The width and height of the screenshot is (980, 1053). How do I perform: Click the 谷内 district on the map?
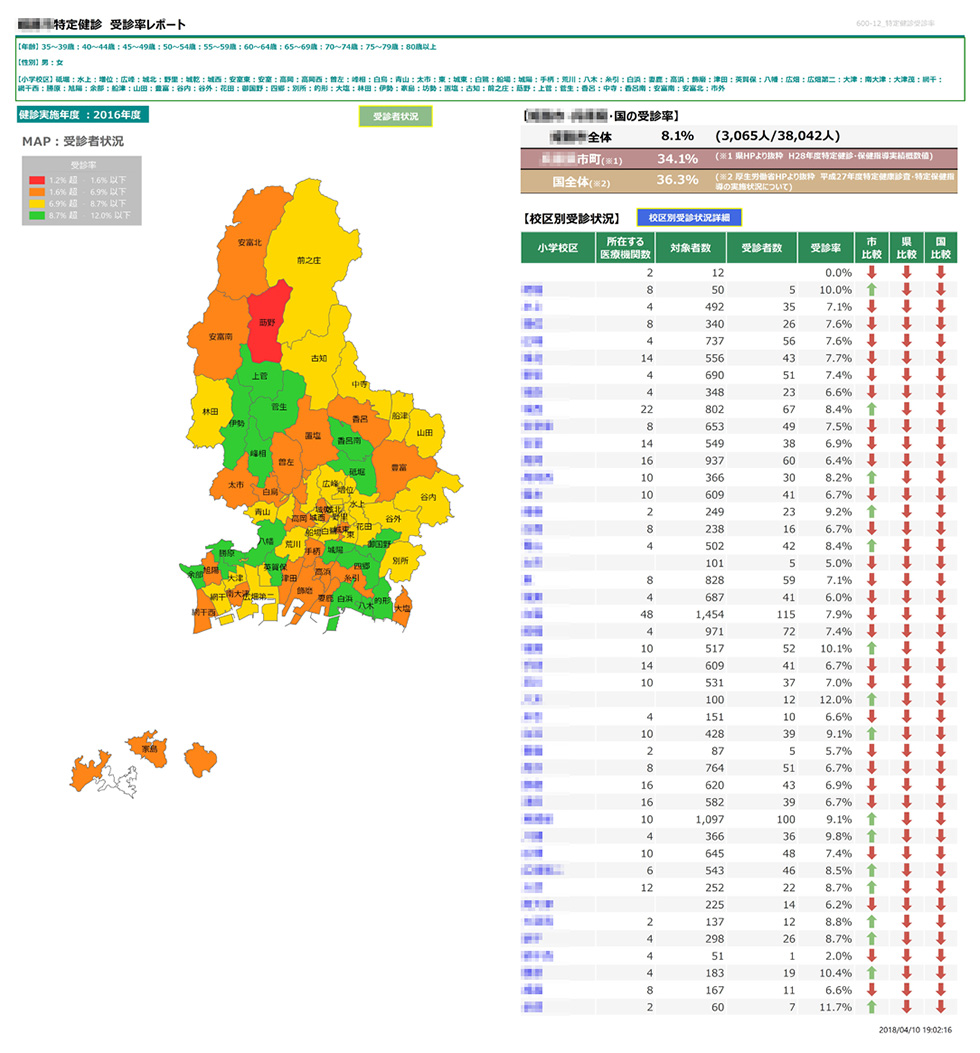[x=427, y=498]
